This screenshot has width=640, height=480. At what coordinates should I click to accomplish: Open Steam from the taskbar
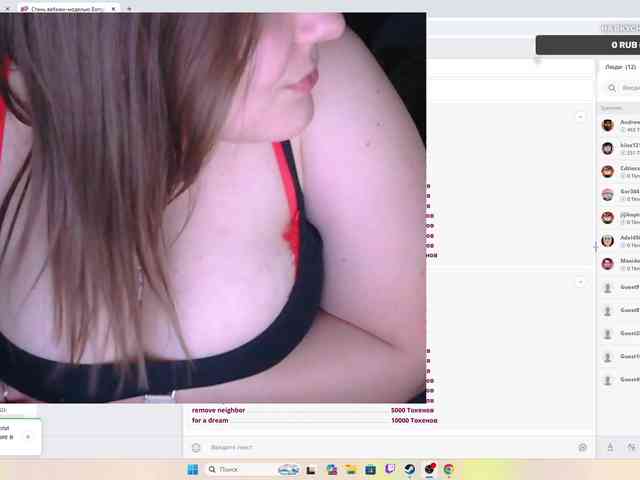point(409,469)
